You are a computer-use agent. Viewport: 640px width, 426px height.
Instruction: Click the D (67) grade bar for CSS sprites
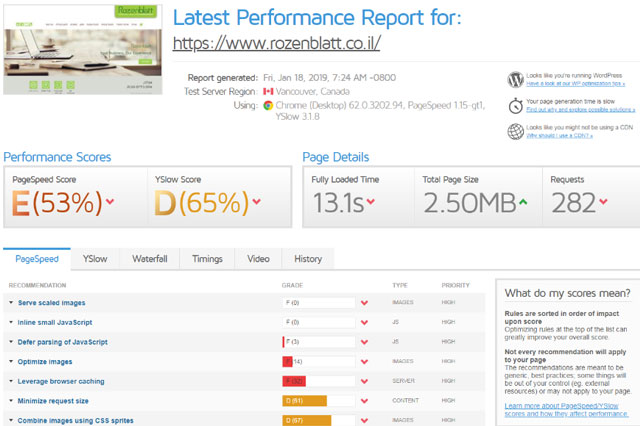(319, 420)
